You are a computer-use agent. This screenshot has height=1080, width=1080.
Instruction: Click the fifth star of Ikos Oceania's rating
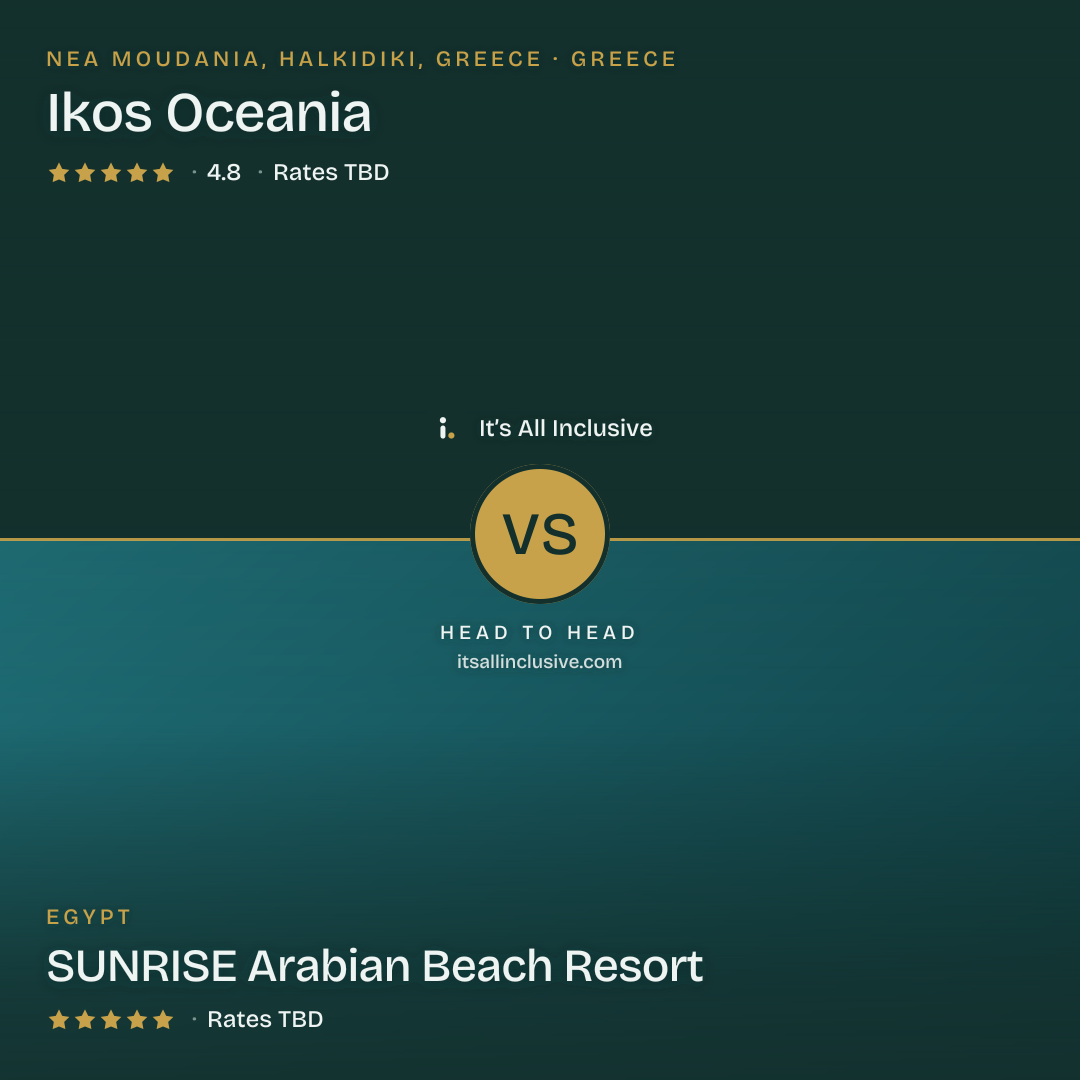tap(163, 172)
